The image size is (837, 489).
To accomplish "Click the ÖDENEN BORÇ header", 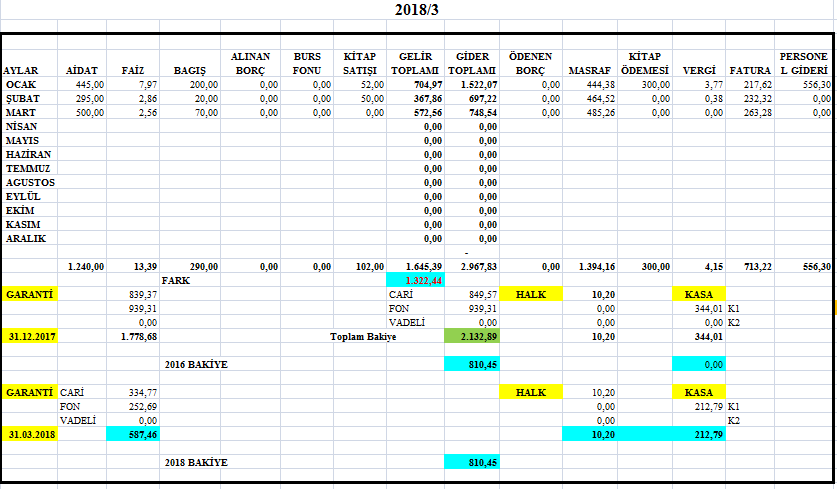I will point(531,64).
